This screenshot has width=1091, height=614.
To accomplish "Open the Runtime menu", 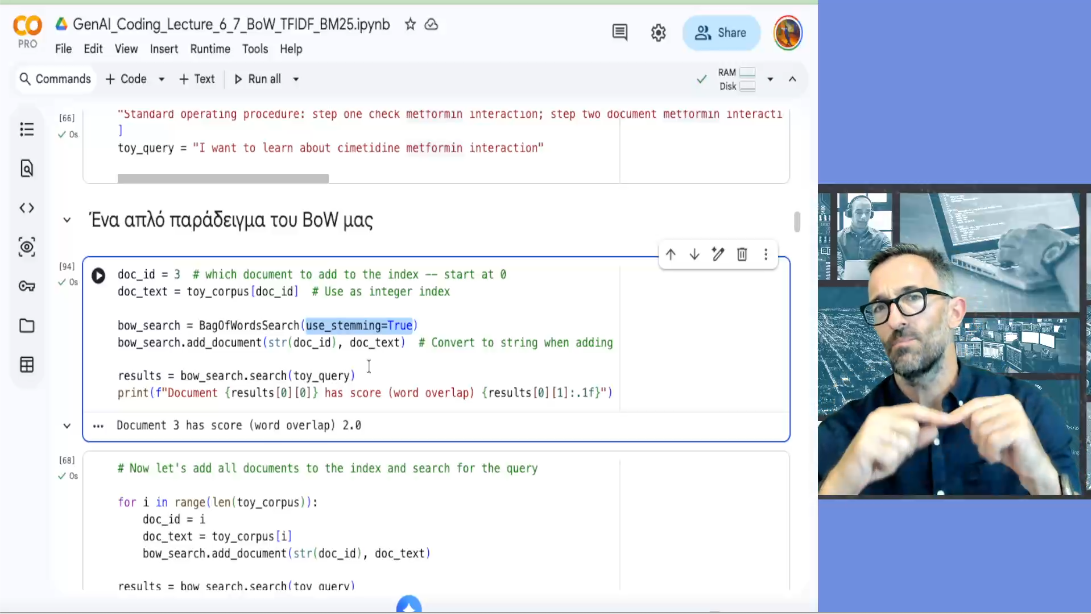I will tap(210, 49).
